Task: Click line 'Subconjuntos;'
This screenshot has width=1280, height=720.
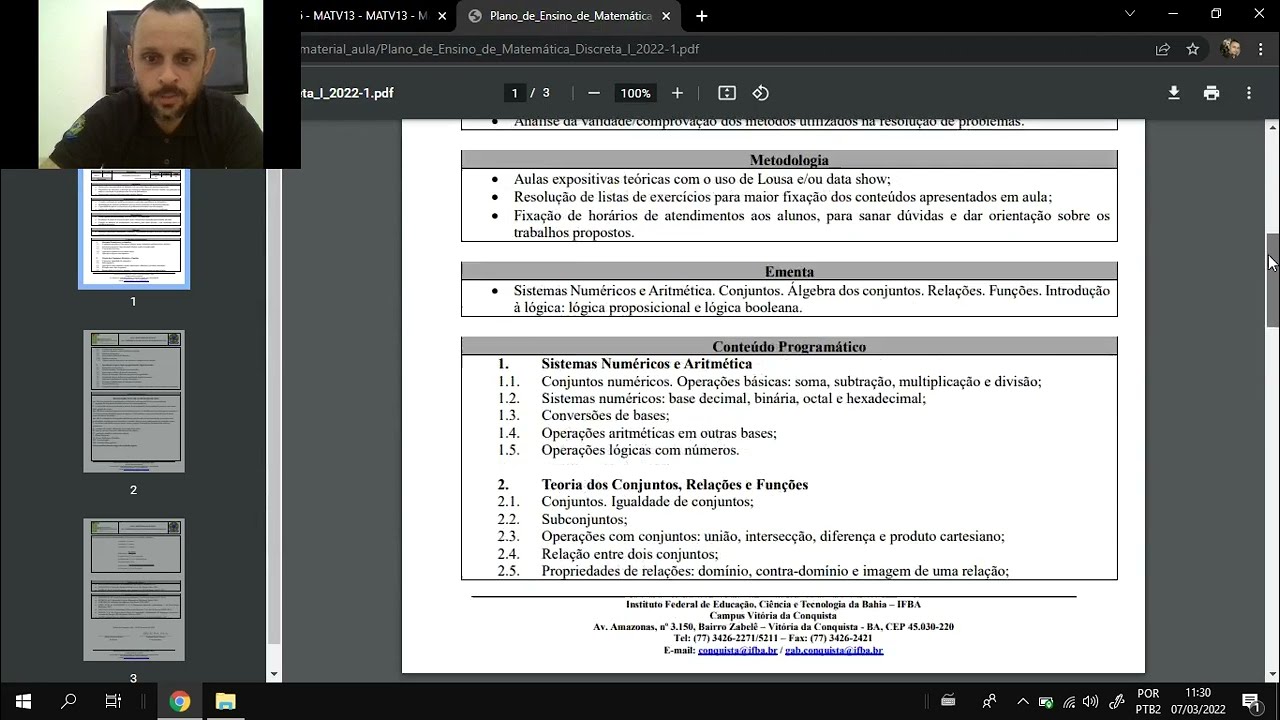Action: tap(584, 519)
